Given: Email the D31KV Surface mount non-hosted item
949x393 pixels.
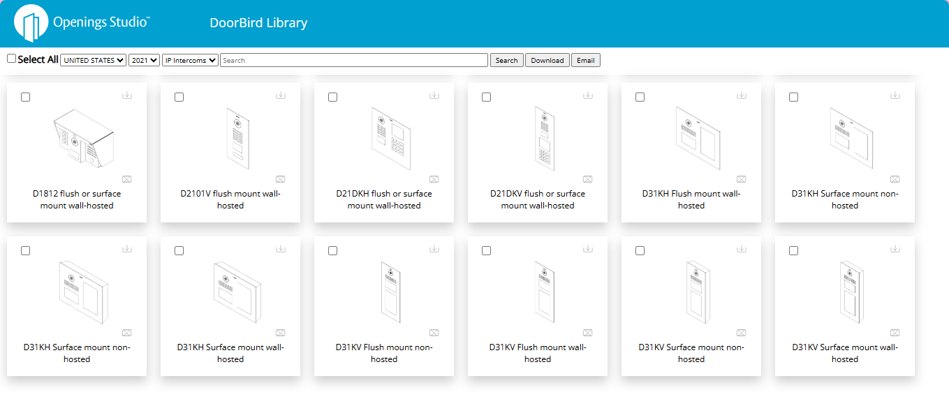Looking at the screenshot, I should pos(742,332).
